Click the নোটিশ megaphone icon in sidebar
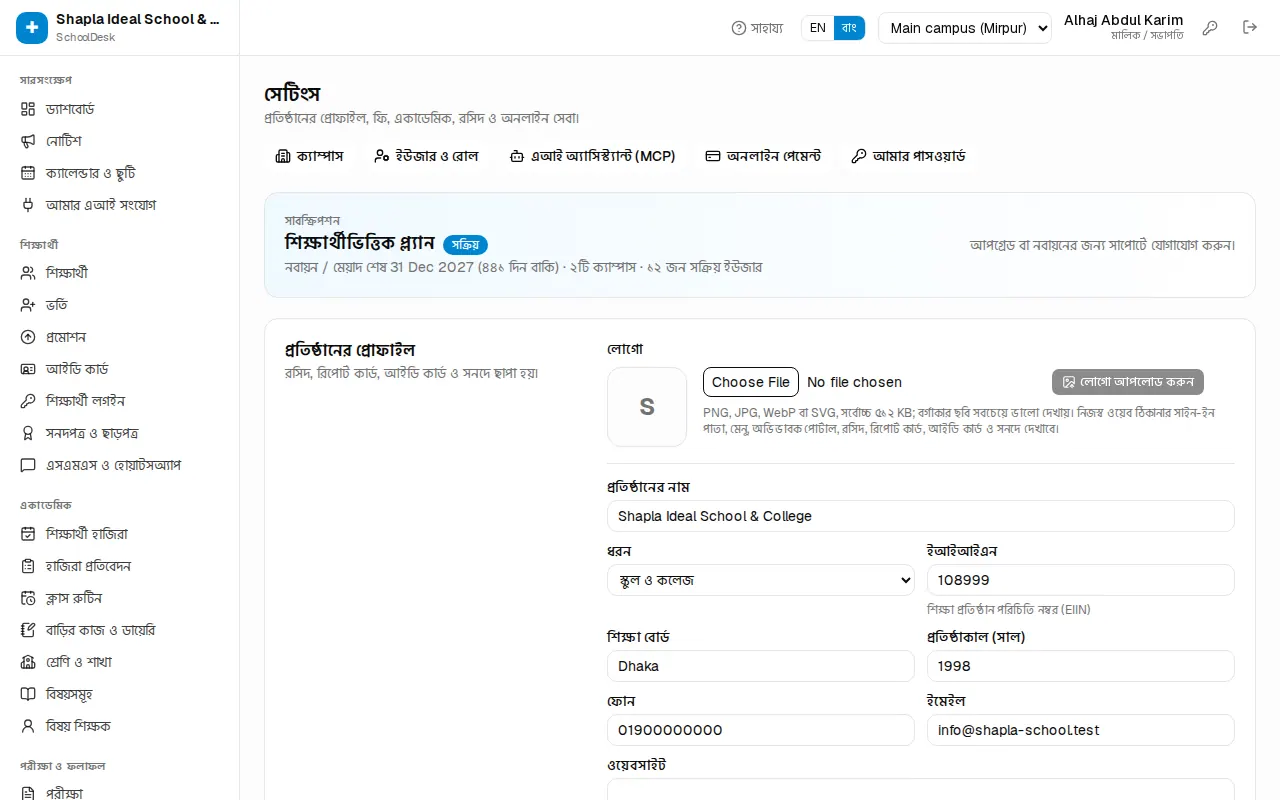Viewport: 1280px width, 800px height. coord(28,141)
